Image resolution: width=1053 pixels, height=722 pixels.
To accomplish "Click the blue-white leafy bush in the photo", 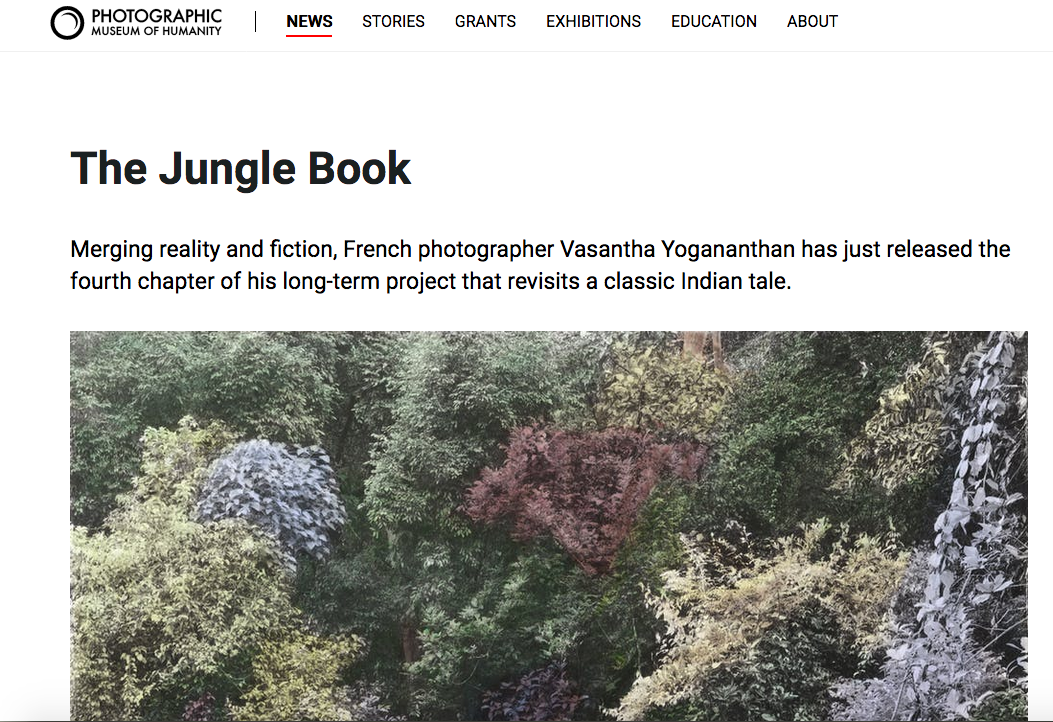I will [x=272, y=494].
